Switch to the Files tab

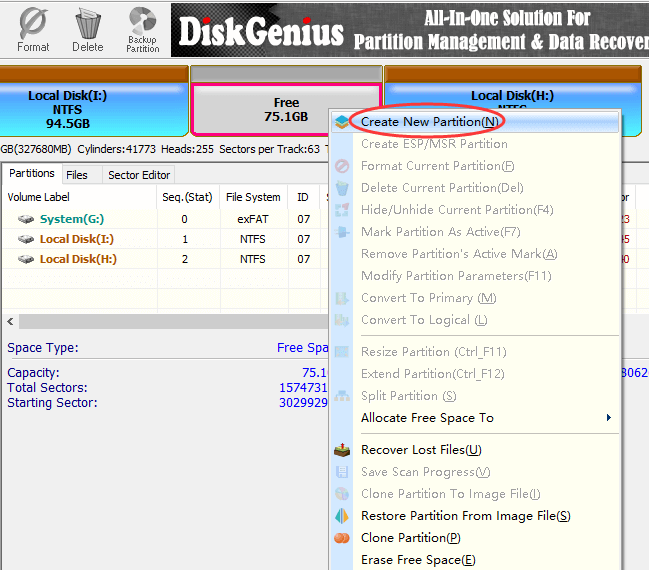click(77, 175)
